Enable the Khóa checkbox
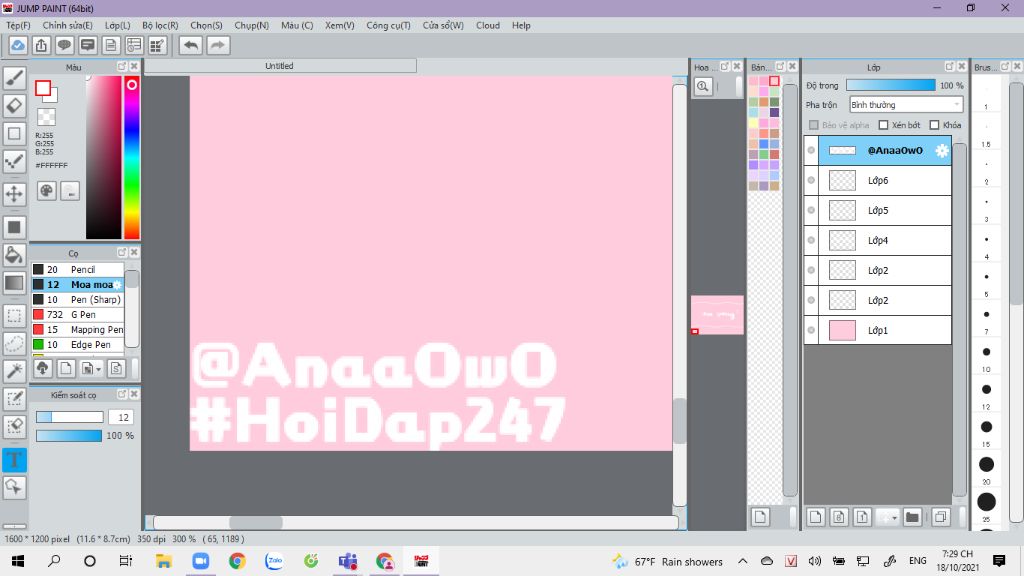Image resolution: width=1024 pixels, height=576 pixels. (935, 125)
